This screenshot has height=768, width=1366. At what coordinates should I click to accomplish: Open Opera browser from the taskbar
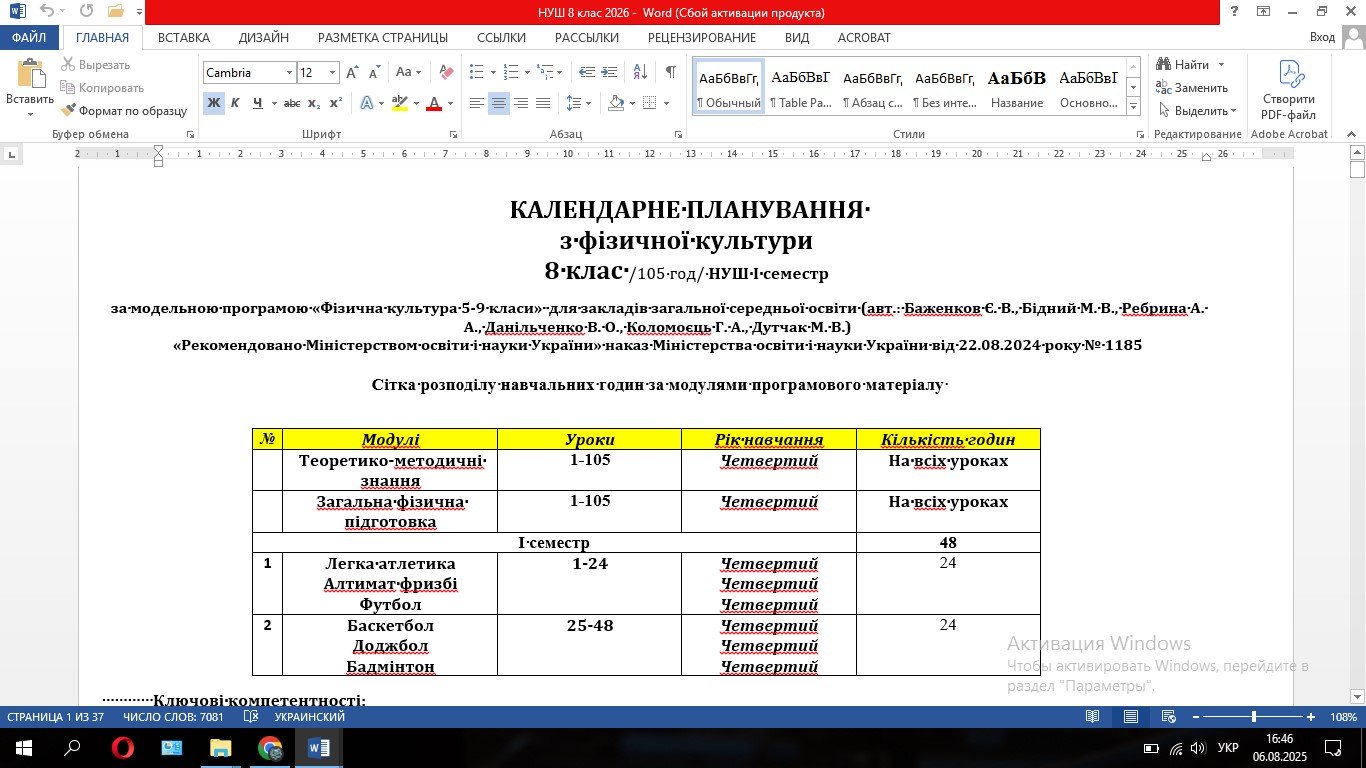(x=122, y=748)
